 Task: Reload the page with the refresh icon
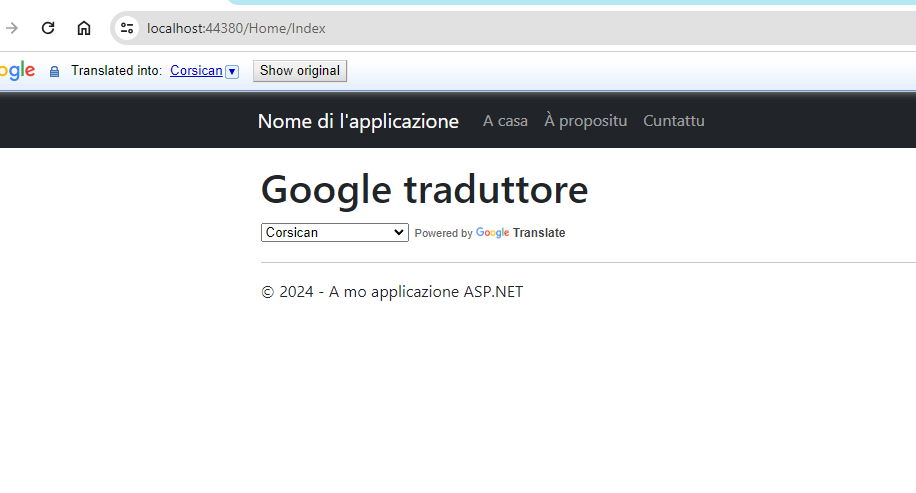pyautogui.click(x=48, y=28)
